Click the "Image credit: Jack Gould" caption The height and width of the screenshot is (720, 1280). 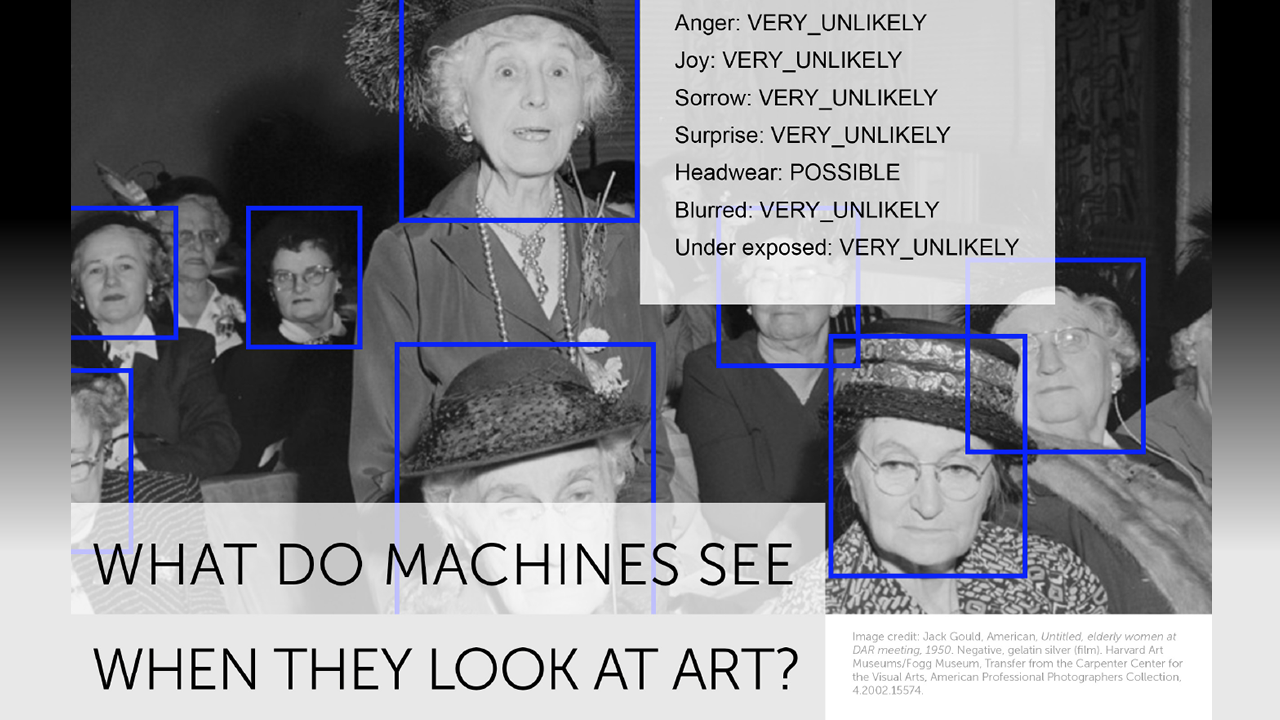[1018, 662]
